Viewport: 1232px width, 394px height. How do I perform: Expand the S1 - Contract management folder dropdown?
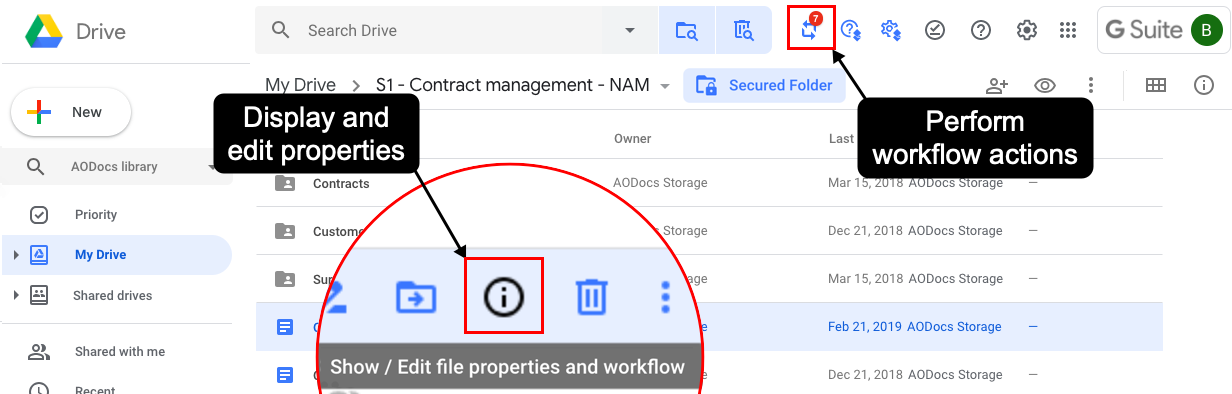pos(665,86)
